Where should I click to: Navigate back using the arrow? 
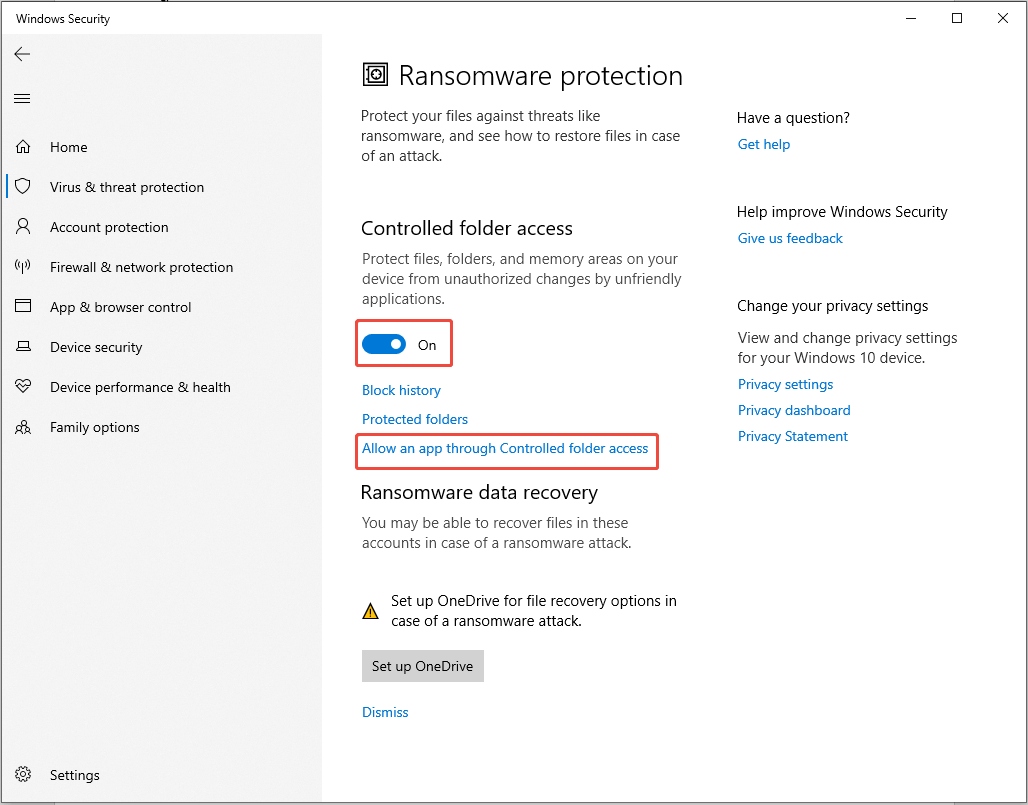click(22, 54)
